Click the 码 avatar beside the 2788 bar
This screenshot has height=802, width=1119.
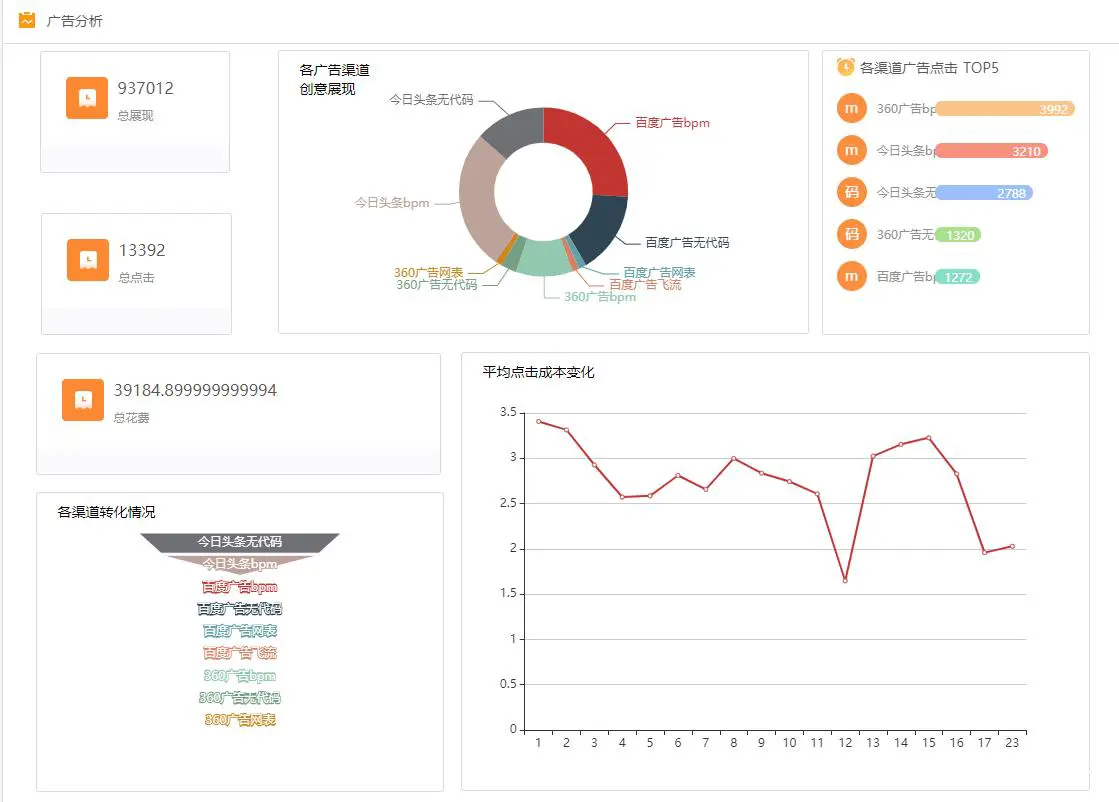click(x=851, y=192)
